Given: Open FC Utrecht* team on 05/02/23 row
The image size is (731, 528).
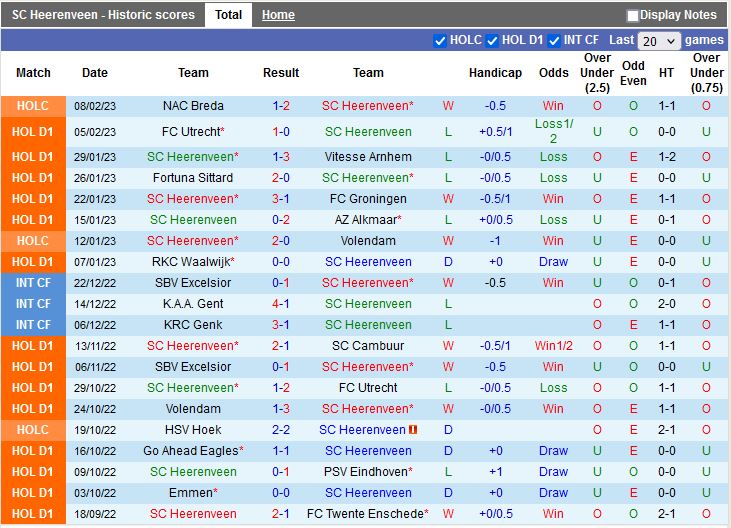Looking at the screenshot, I should pyautogui.click(x=193, y=132).
